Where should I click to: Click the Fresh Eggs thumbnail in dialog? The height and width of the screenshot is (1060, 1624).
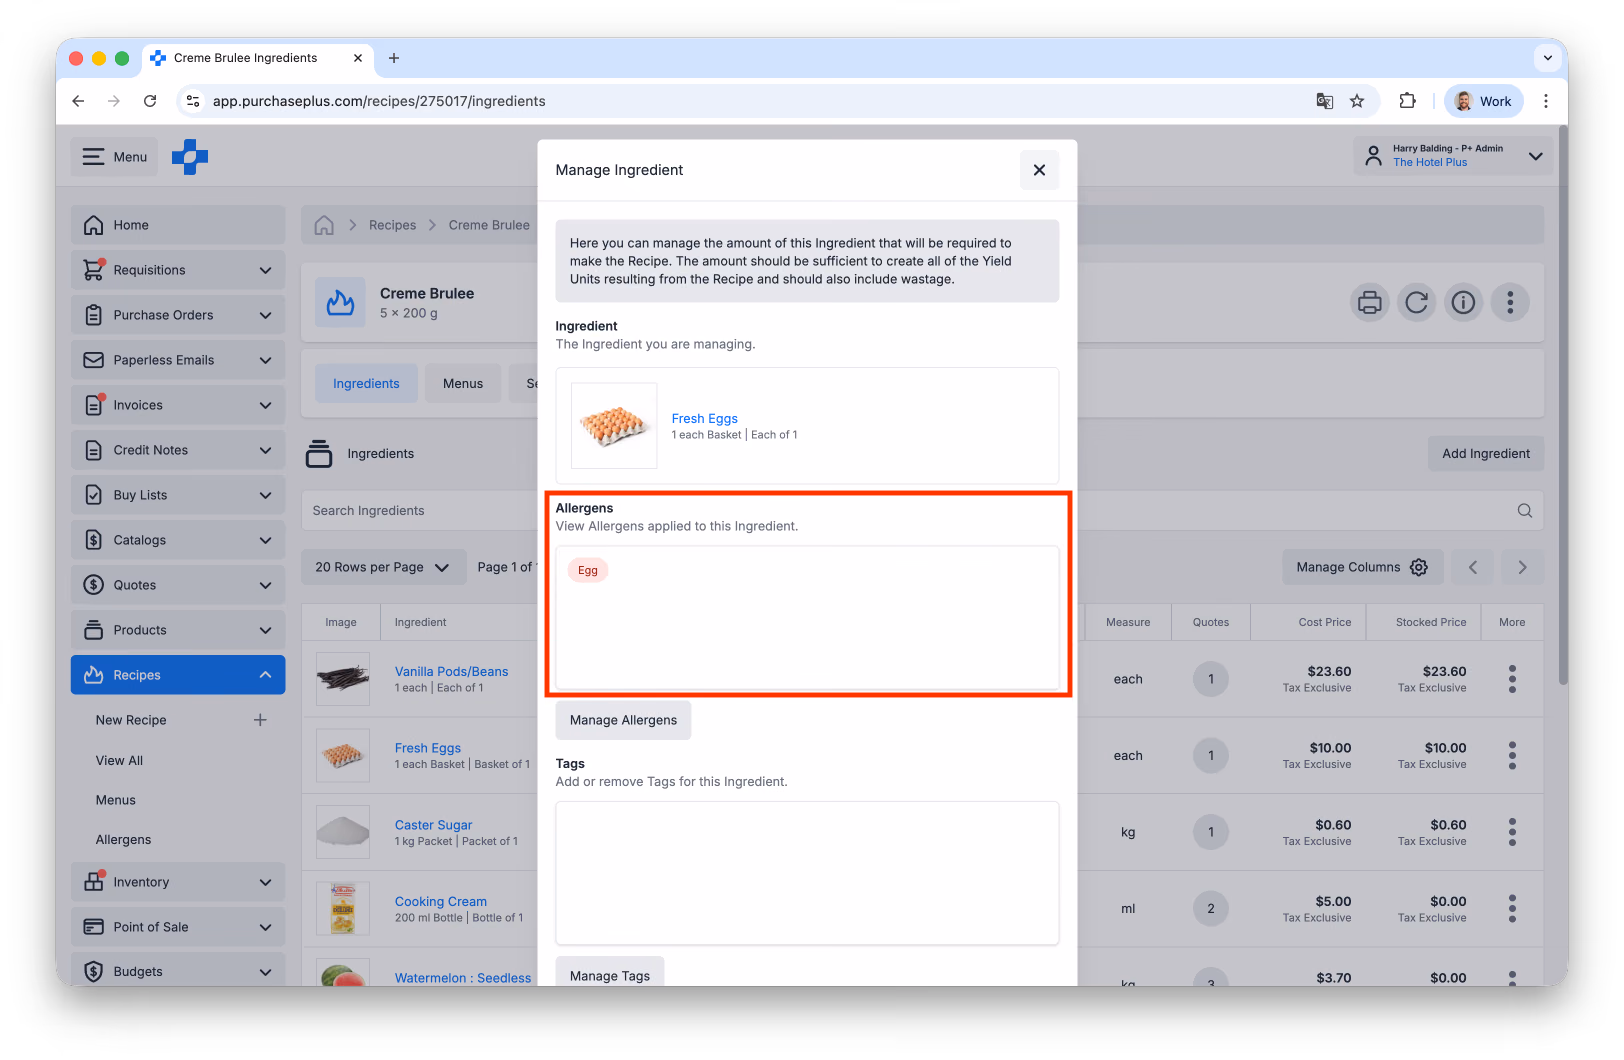pos(614,426)
